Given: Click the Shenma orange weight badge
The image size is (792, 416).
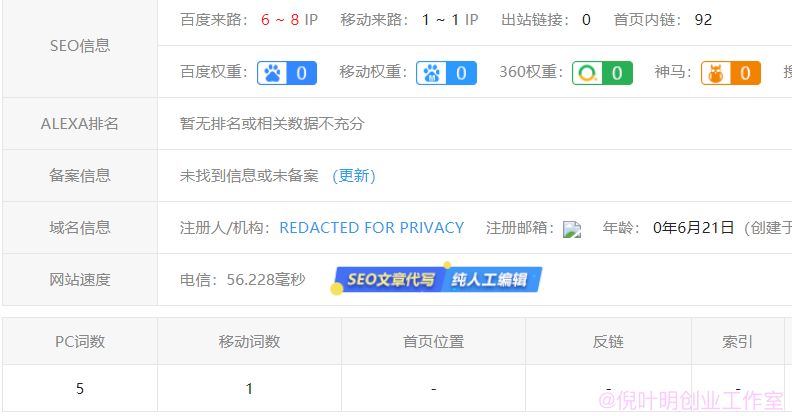Looking at the screenshot, I should click(x=731, y=73).
